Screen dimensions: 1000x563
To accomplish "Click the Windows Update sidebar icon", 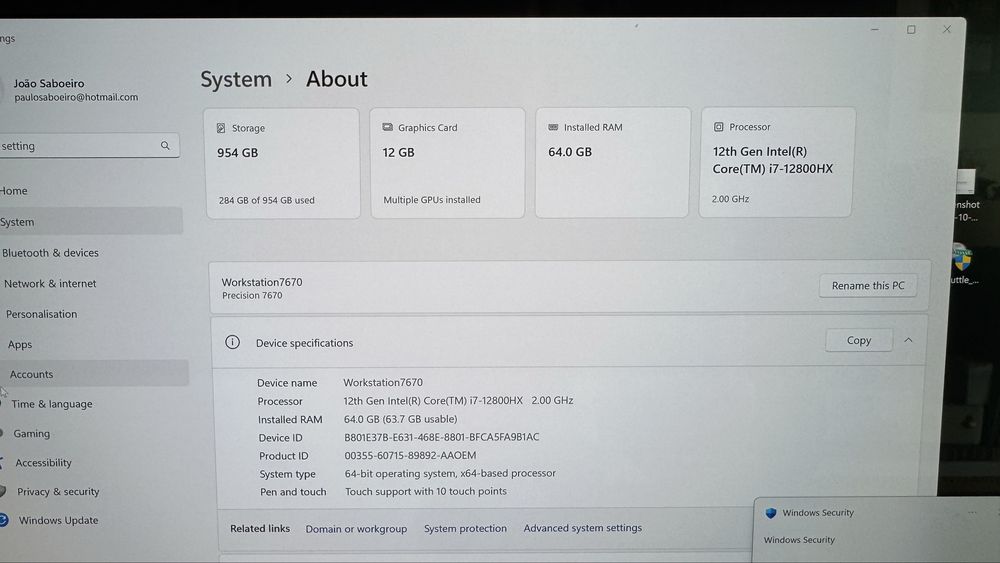I will [x=3, y=520].
